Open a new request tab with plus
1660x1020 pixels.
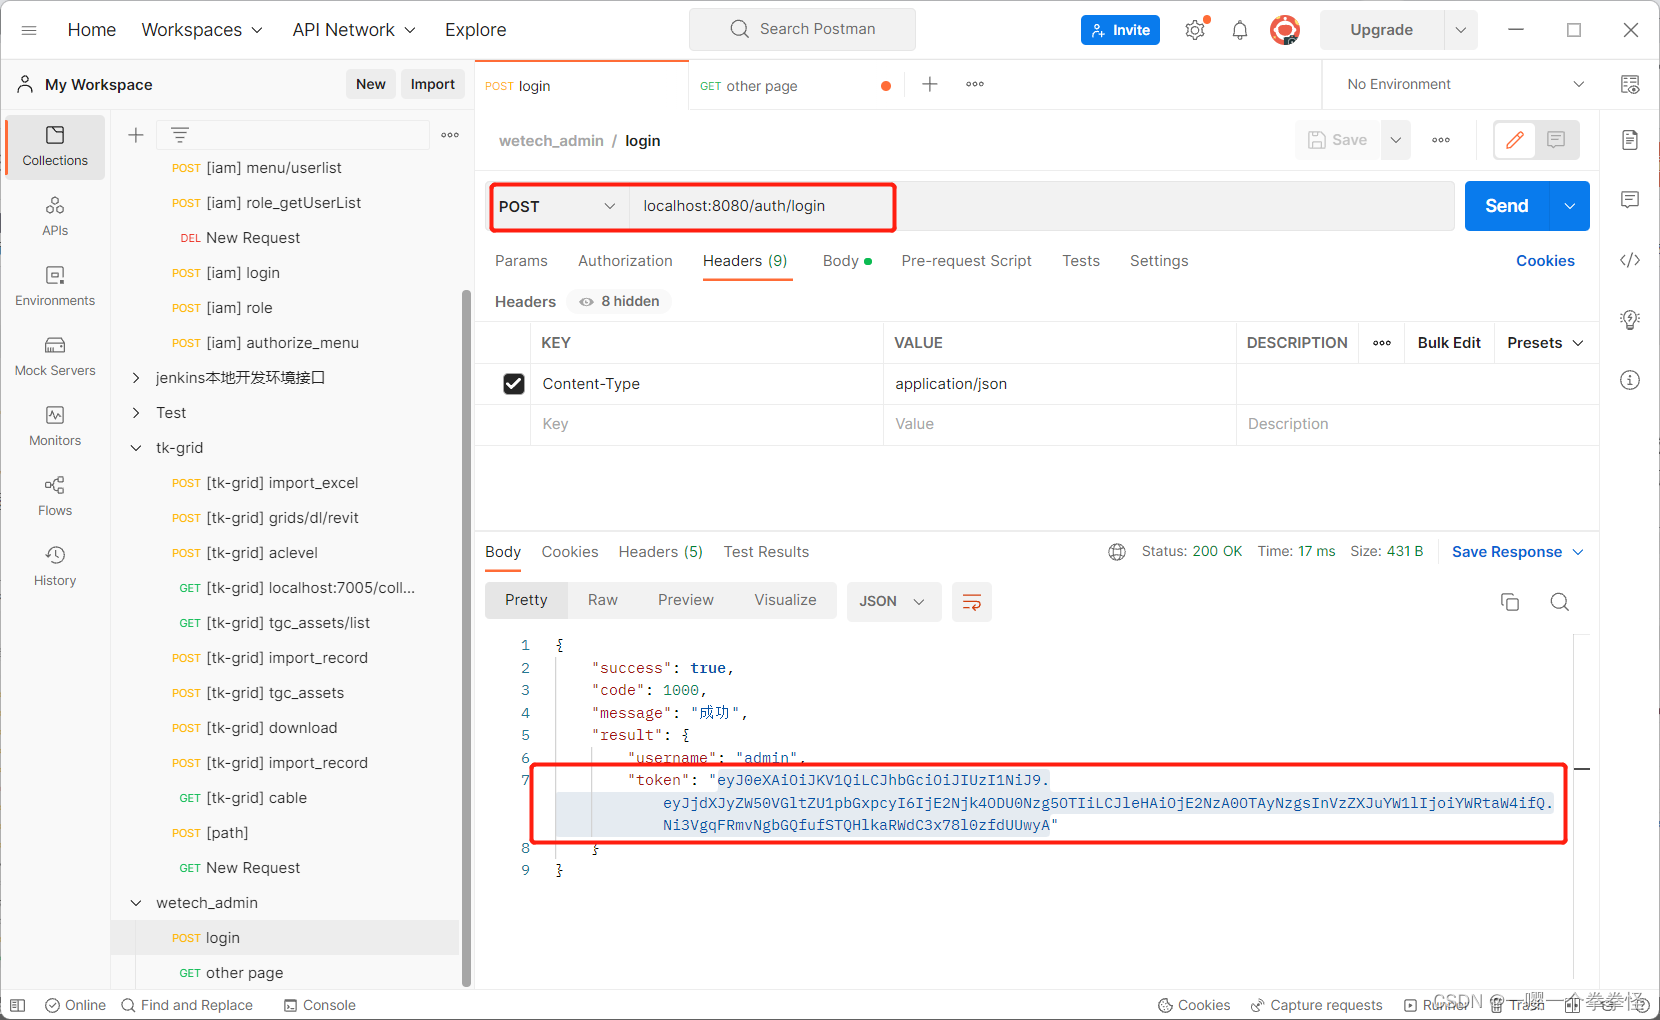(x=930, y=84)
